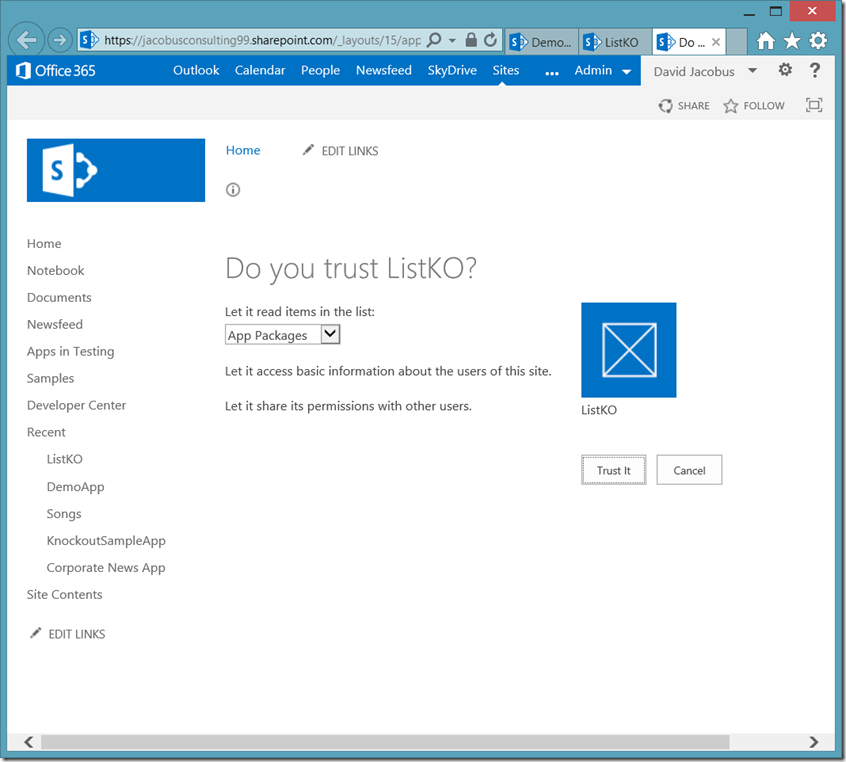846x762 pixels.
Task: Click the Office 365 logo
Action: 56,71
